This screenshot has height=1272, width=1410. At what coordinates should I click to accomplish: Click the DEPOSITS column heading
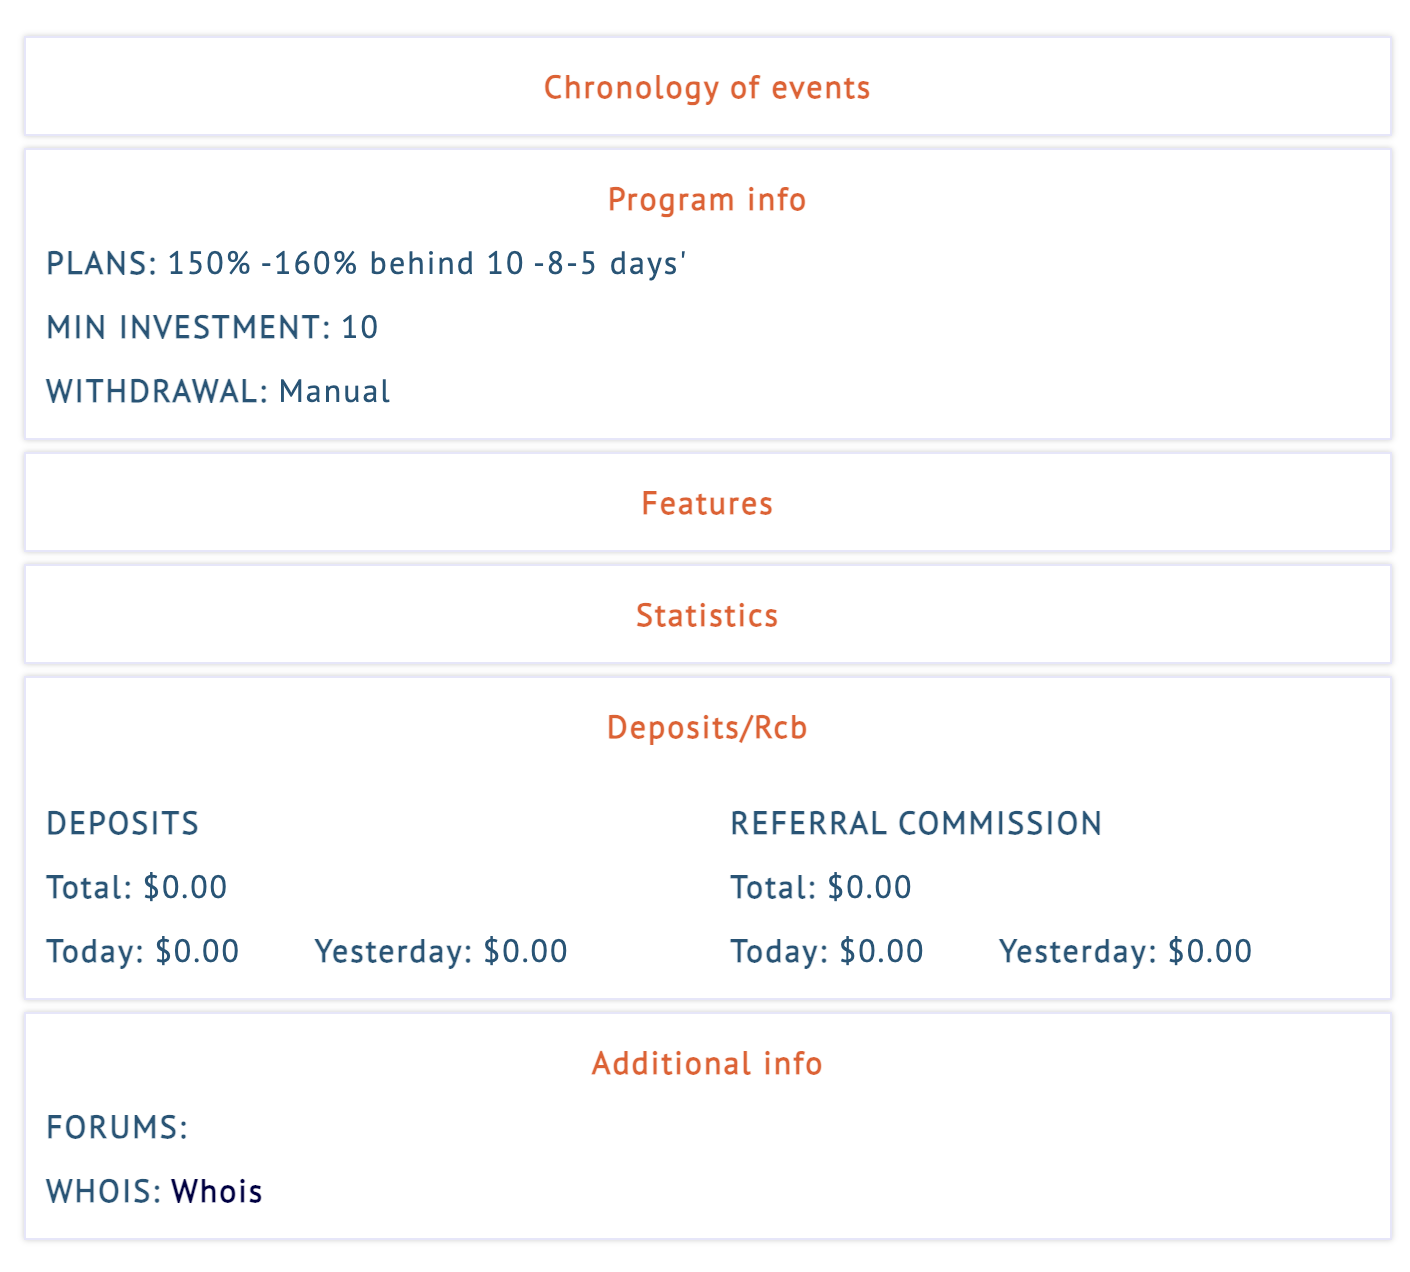tap(123, 824)
